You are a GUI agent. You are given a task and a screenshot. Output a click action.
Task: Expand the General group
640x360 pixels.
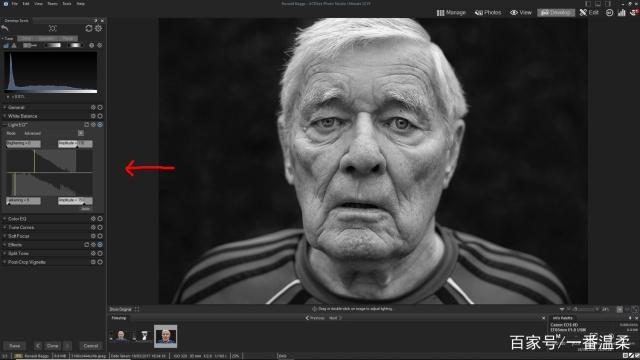click(4, 107)
